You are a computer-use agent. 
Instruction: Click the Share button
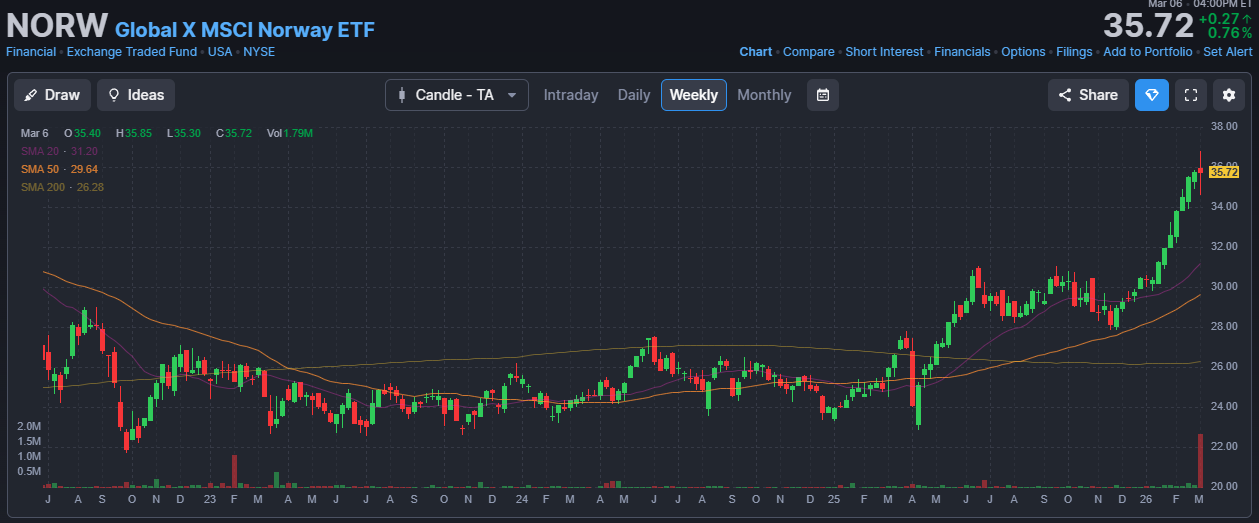(x=1088, y=95)
